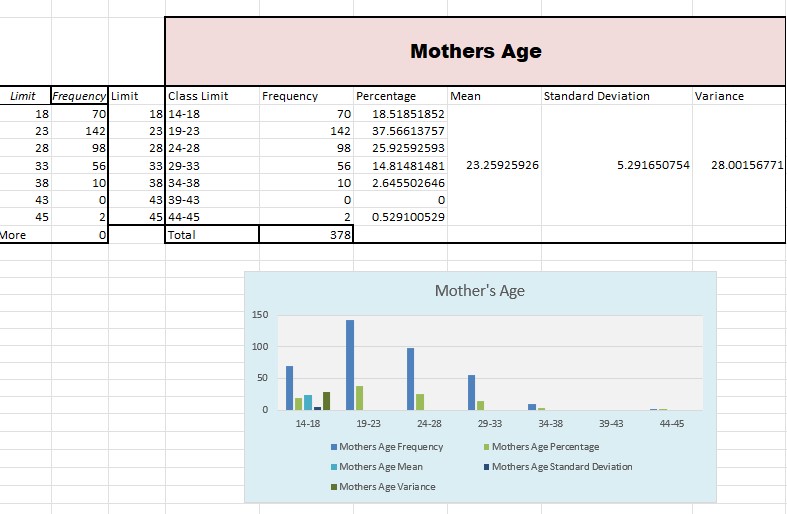This screenshot has height=514, width=787.
Task: Select the percentage cell 0.529100529
Action: [400, 217]
